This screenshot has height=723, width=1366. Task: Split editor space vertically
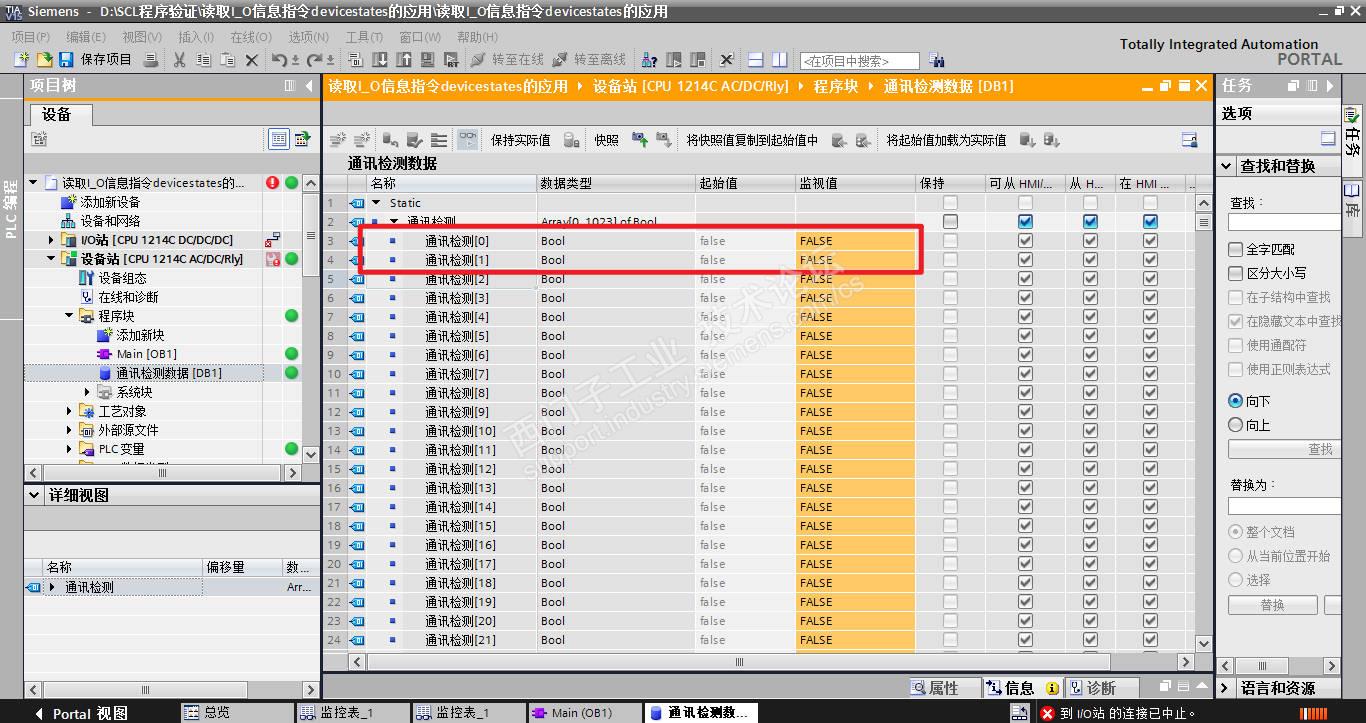point(780,60)
